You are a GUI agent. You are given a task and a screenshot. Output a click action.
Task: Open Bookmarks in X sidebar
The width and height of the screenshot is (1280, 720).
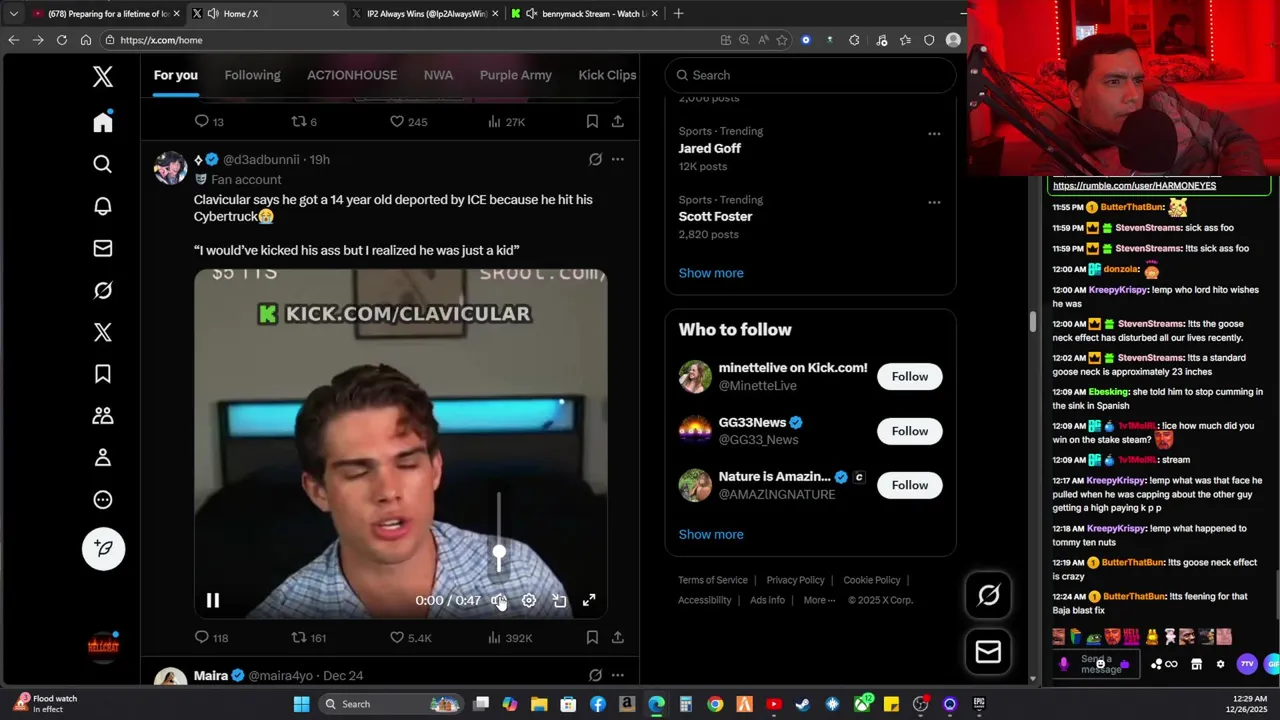[103, 374]
